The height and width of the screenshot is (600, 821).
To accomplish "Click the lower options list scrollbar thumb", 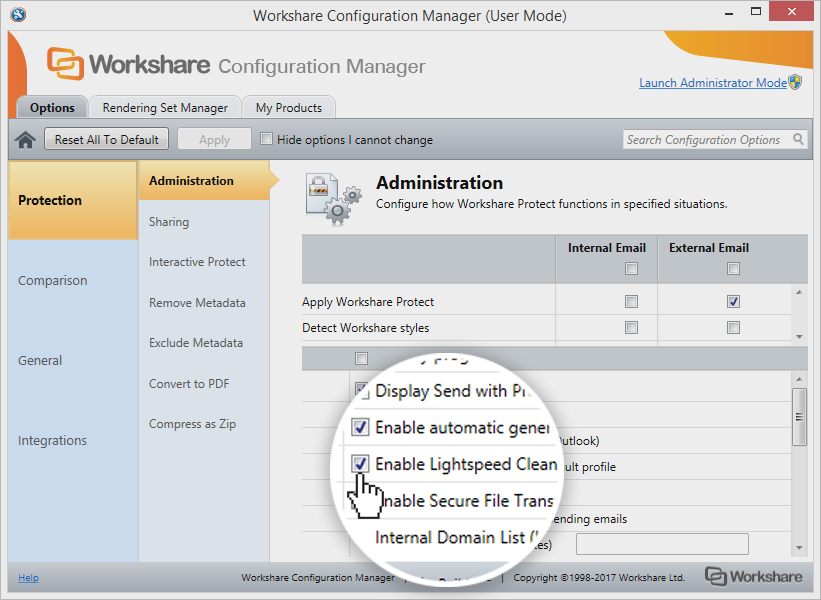I will point(799,417).
